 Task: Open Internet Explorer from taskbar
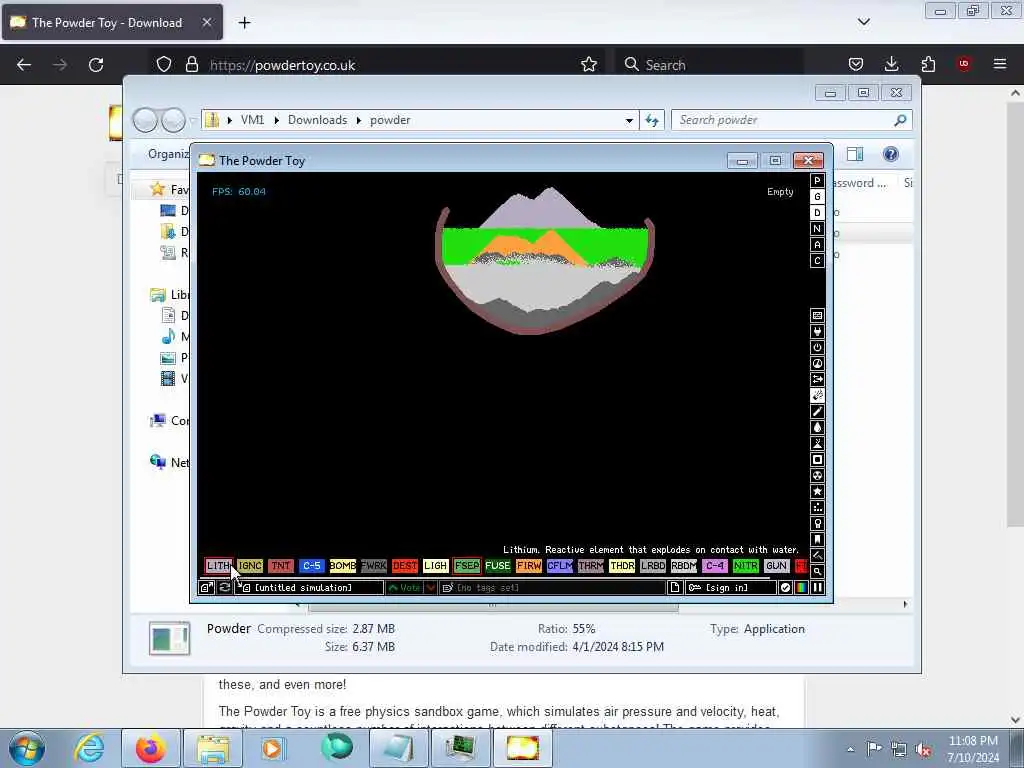coord(89,748)
